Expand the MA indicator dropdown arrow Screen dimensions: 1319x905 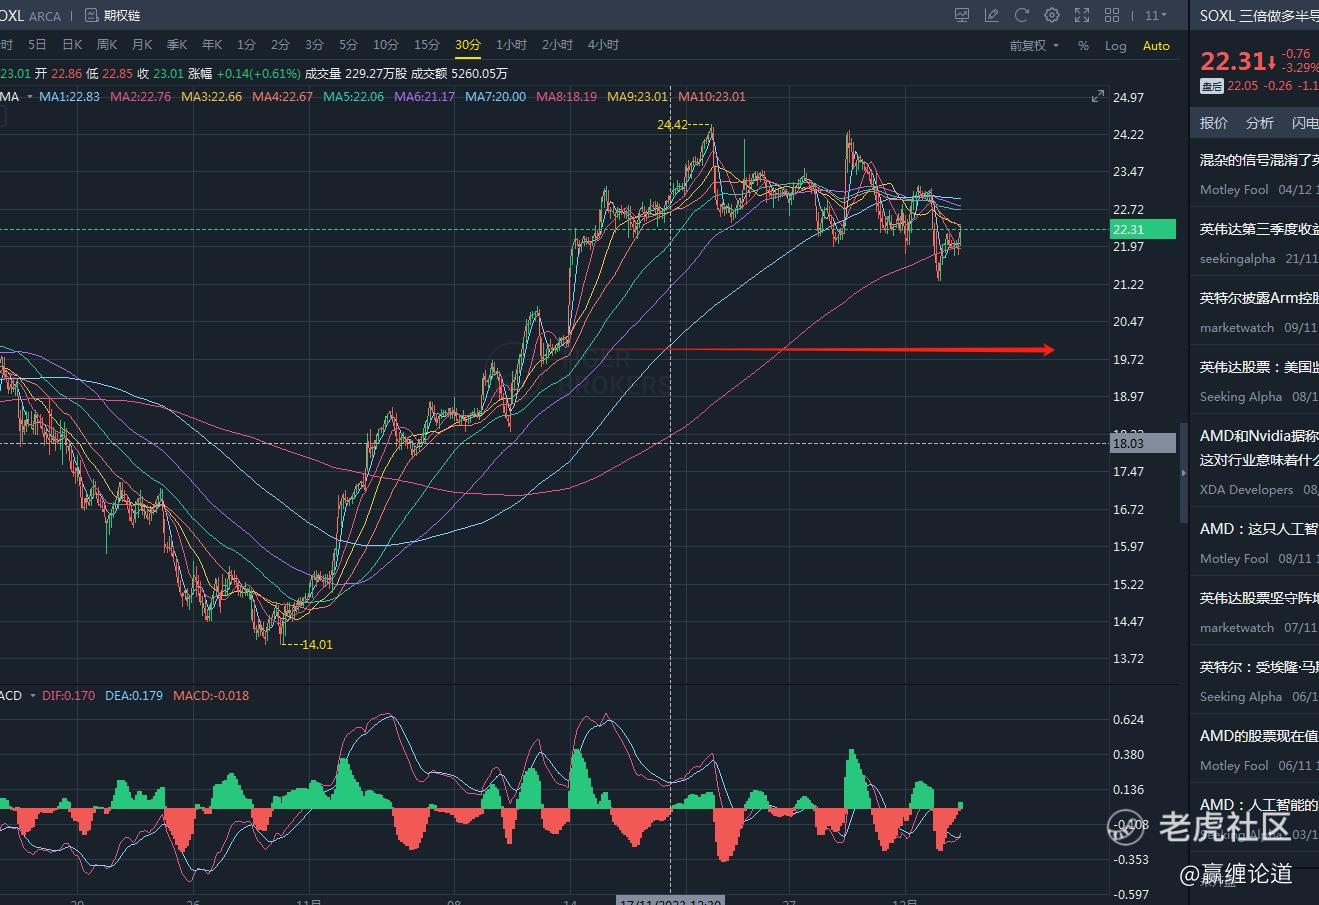coord(29,97)
